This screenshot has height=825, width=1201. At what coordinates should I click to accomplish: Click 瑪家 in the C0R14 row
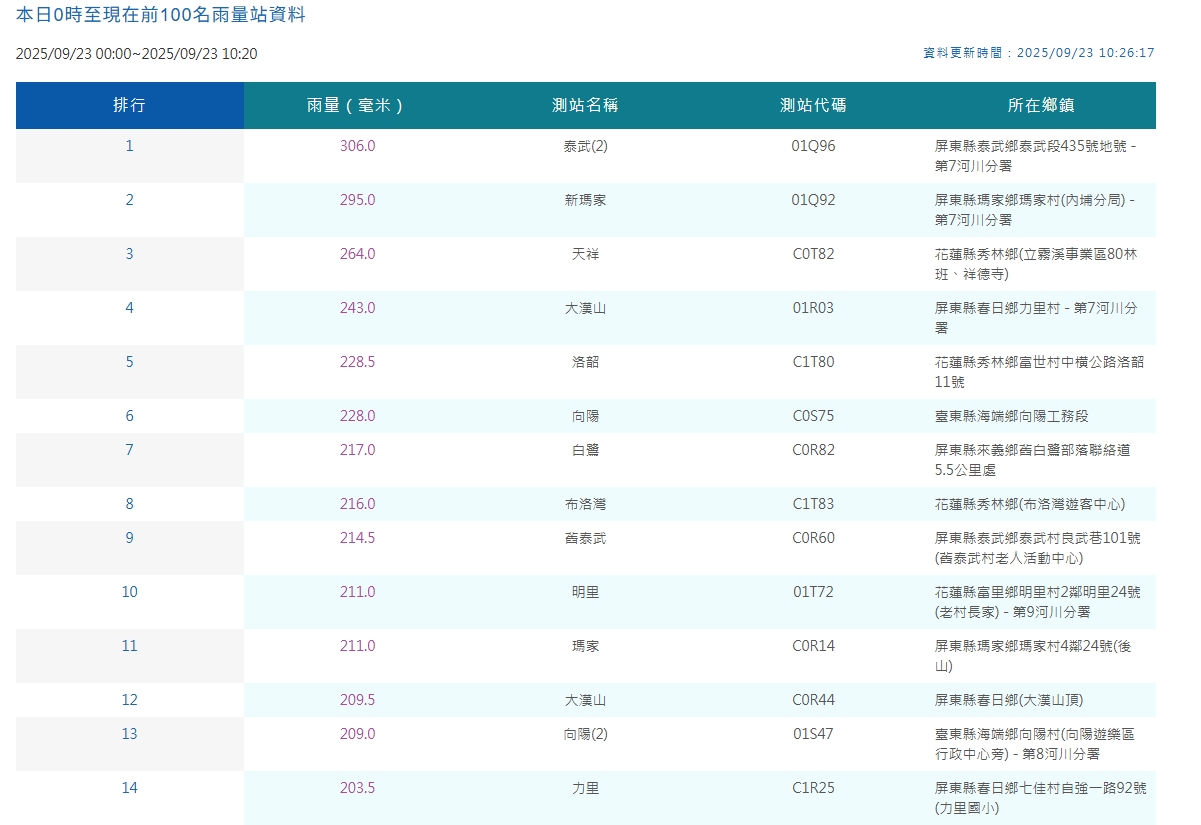pos(586,646)
